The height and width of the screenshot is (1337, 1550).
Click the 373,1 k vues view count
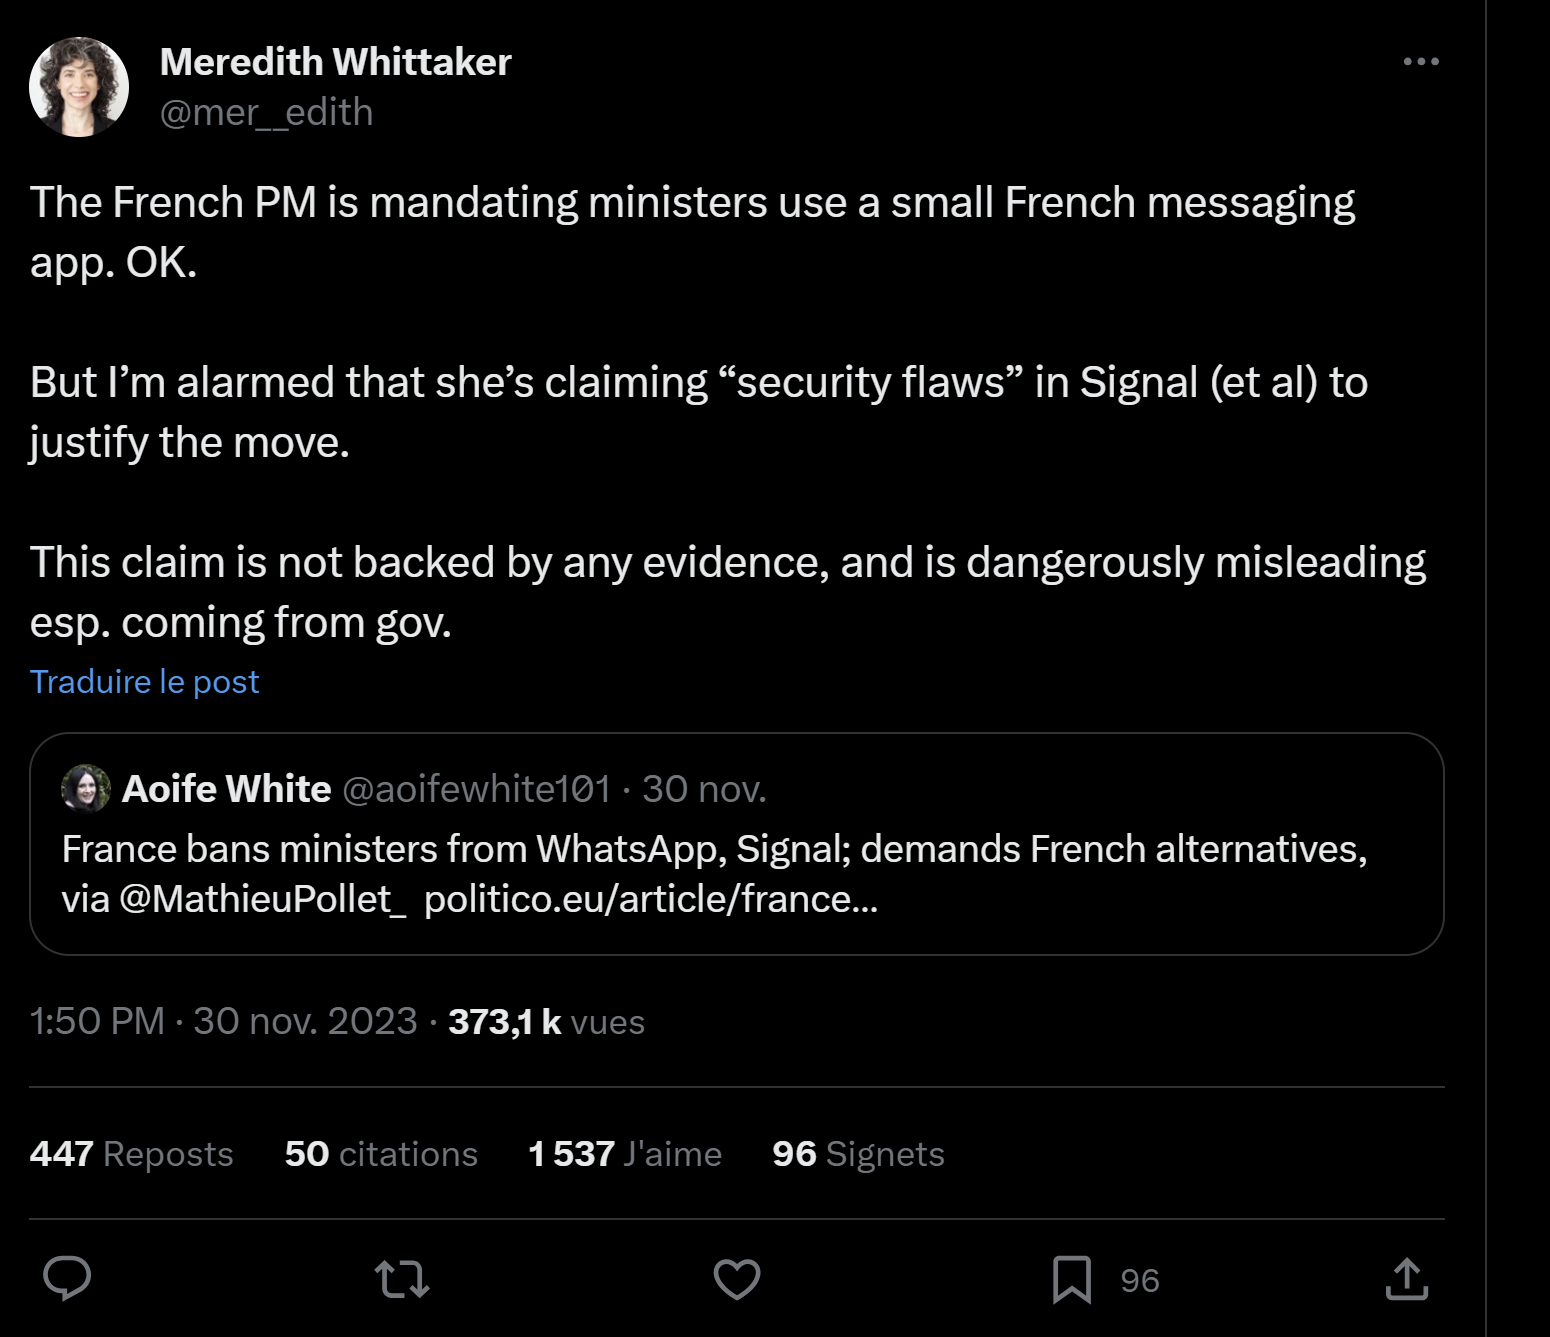(546, 1021)
